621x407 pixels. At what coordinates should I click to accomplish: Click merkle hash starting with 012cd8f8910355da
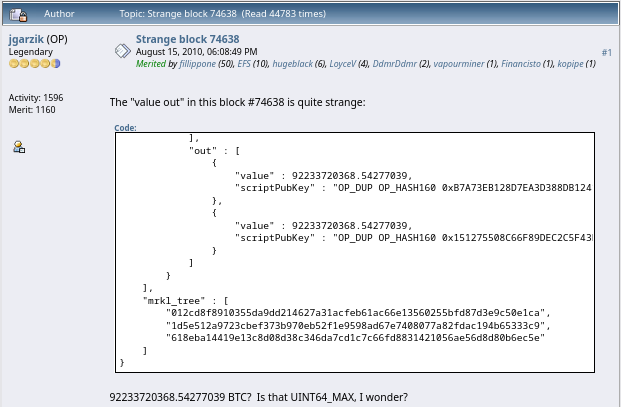click(x=358, y=313)
